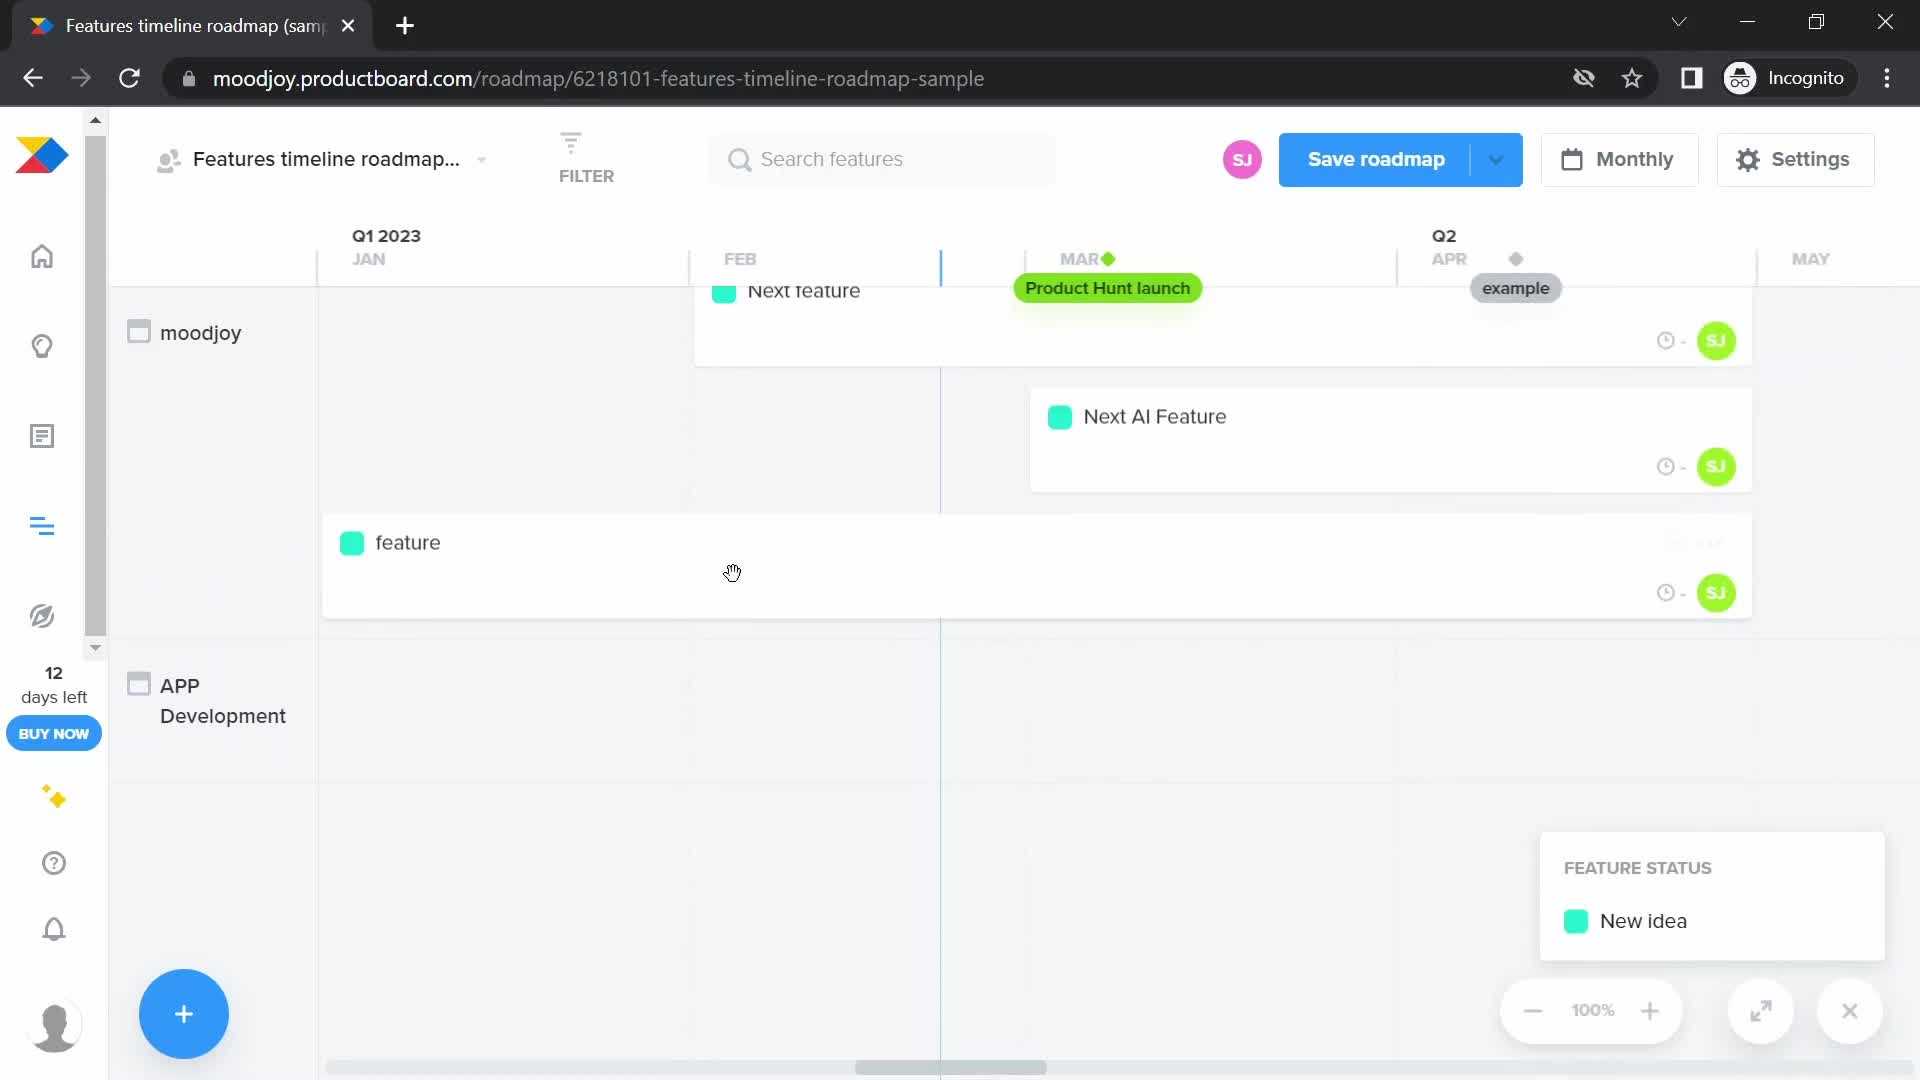The image size is (1920, 1080).
Task: Expand the roadmap title dropdown
Action: point(482,160)
